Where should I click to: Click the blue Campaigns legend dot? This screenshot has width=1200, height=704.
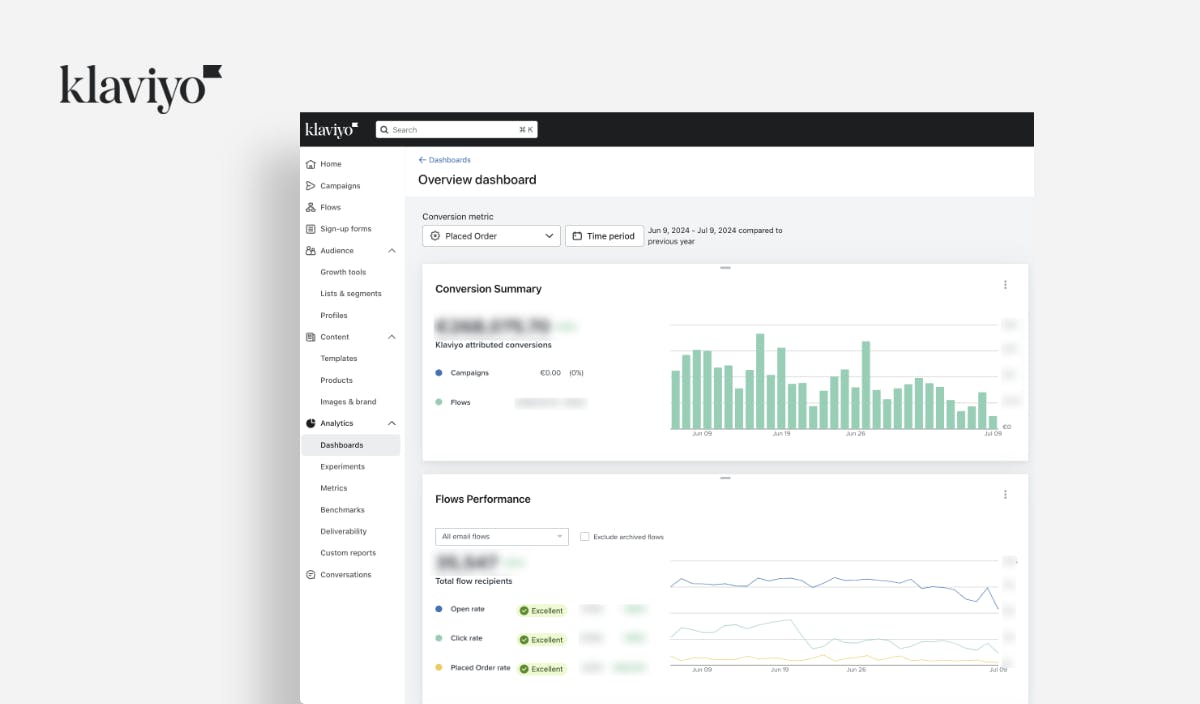point(439,373)
